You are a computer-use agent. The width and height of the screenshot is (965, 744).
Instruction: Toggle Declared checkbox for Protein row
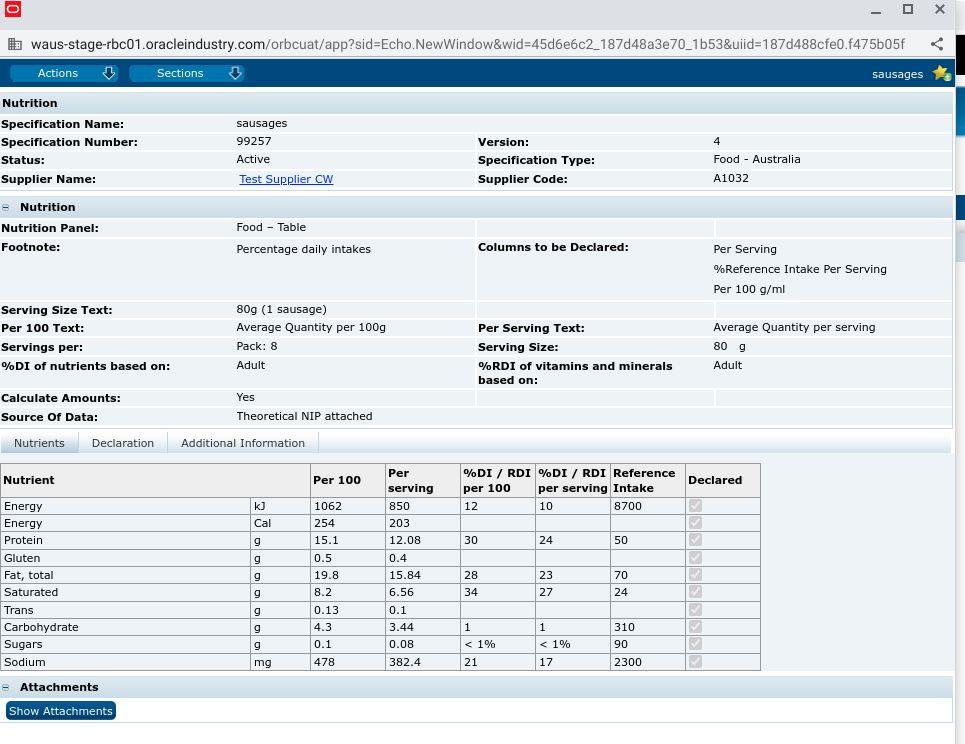(x=695, y=540)
